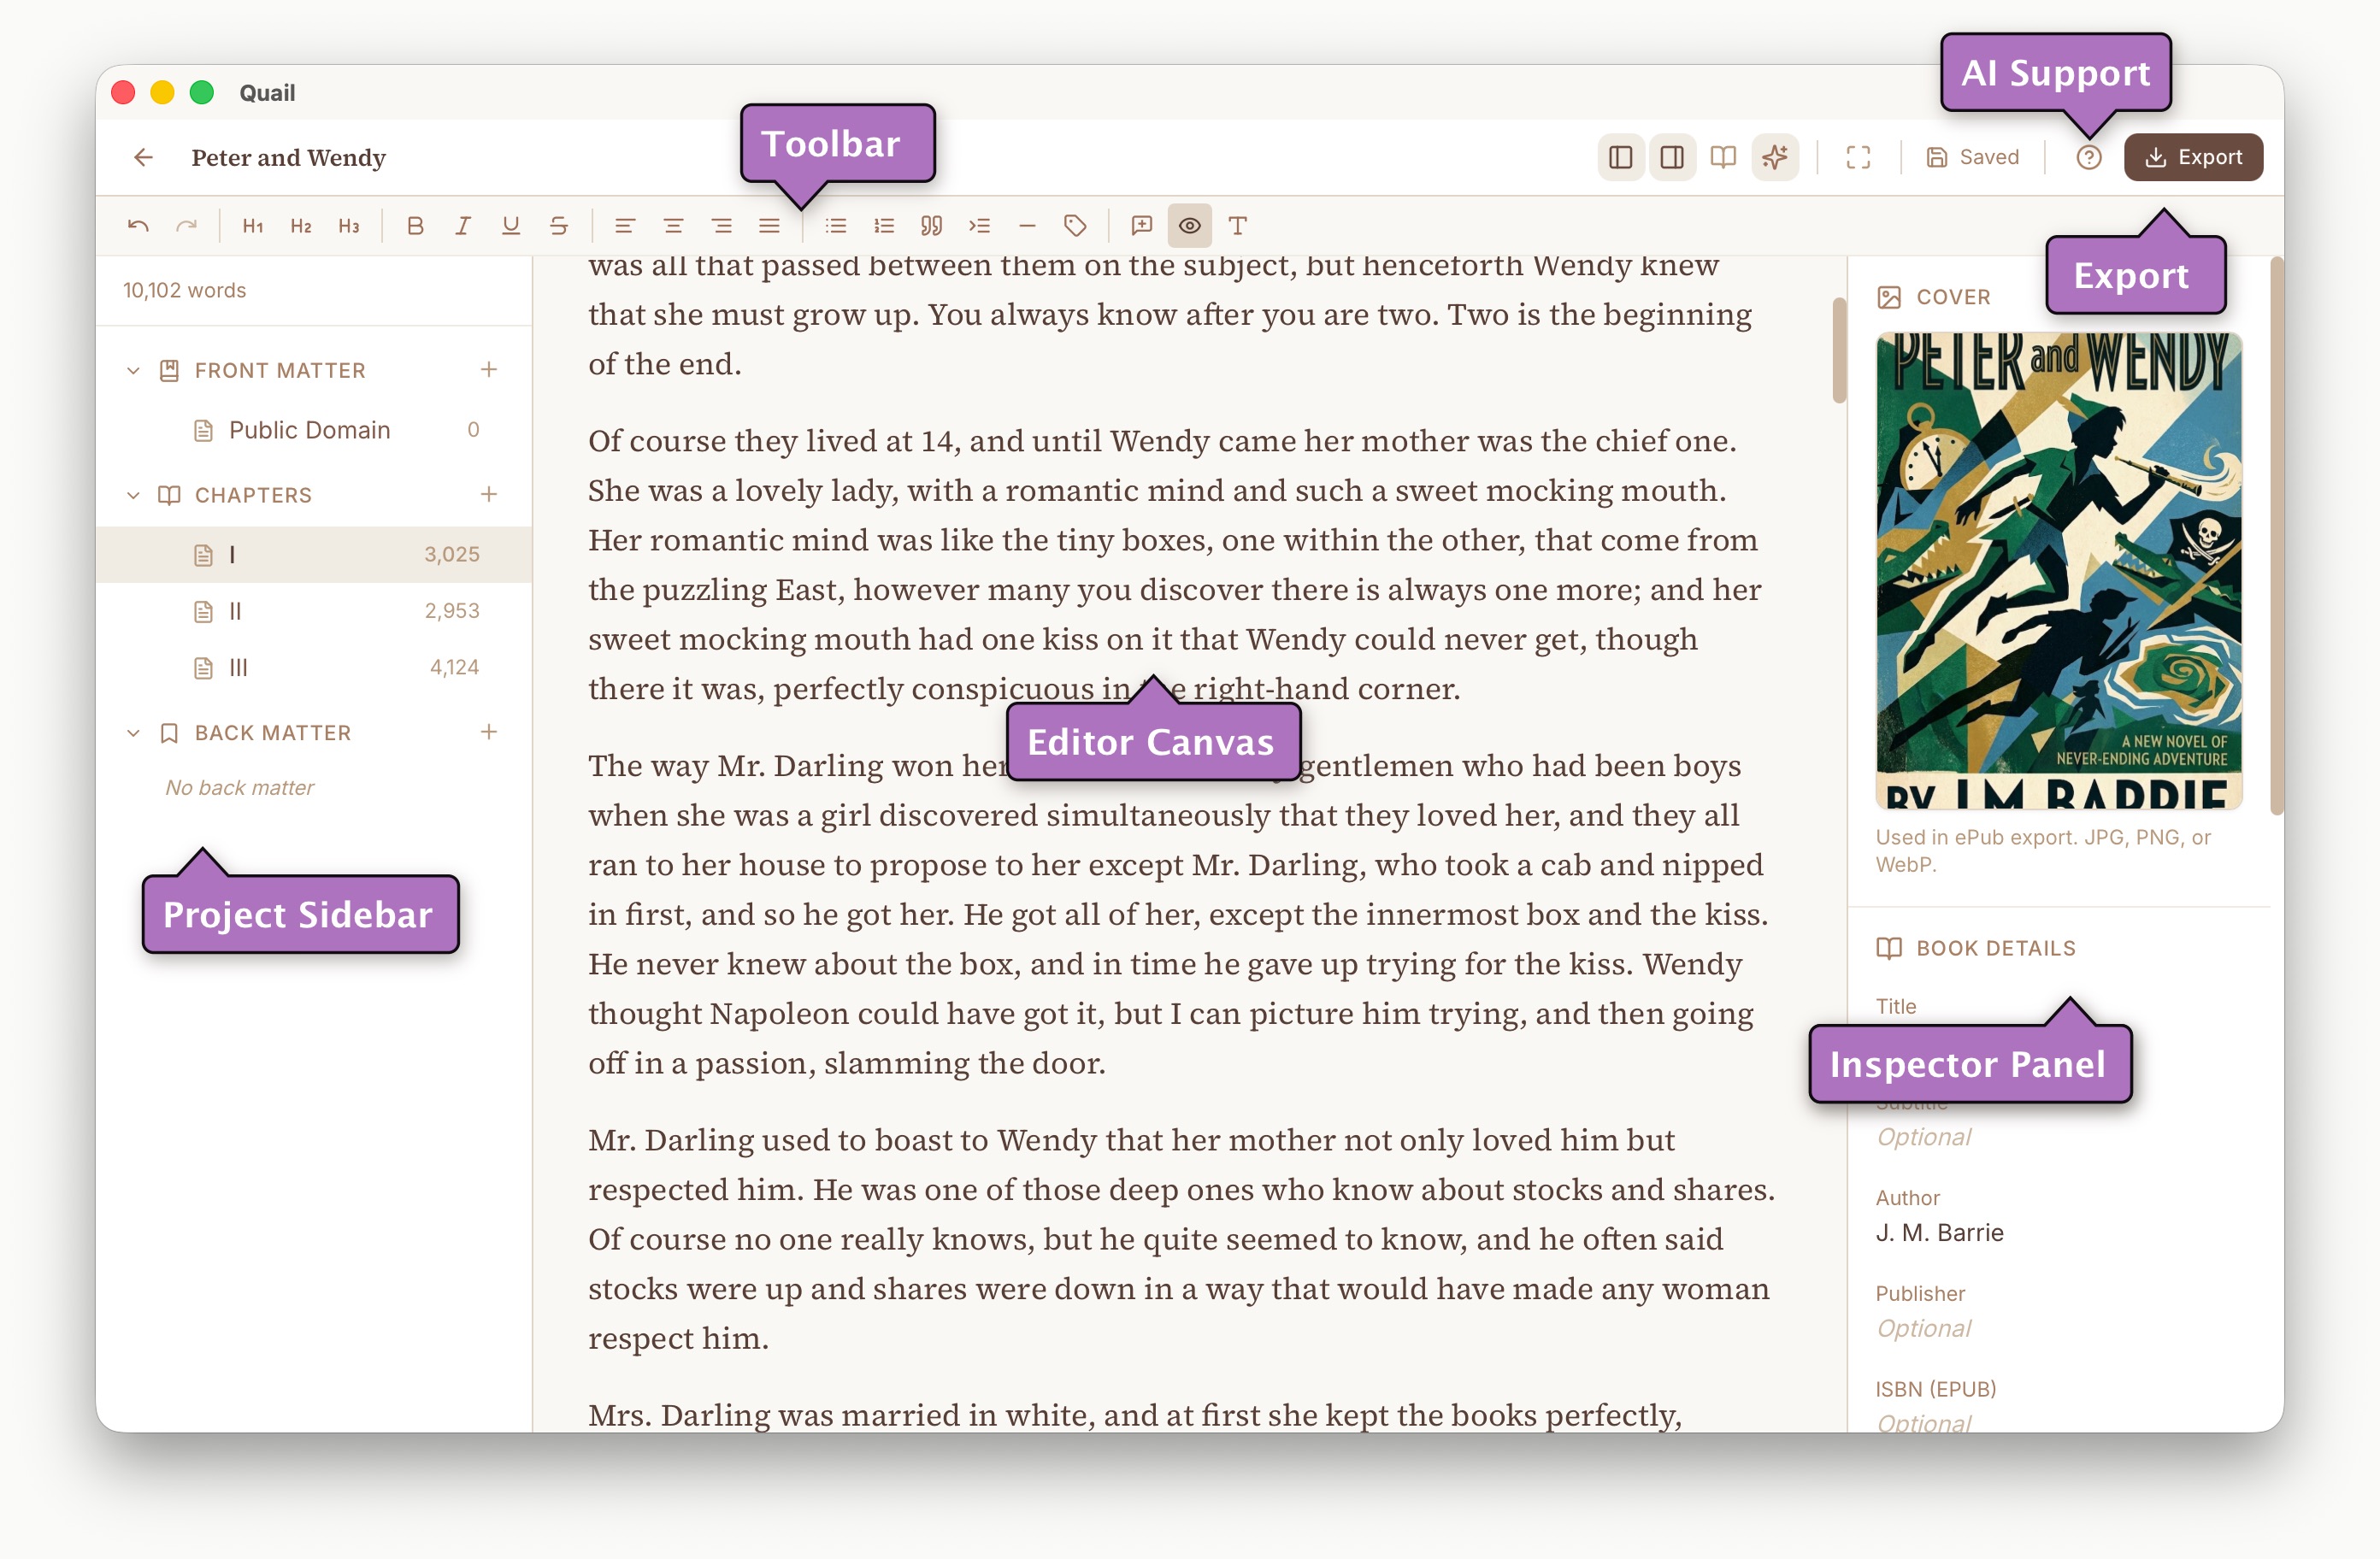Screen dimensions: 2380x1559
Task: Apply Heading 2 style
Action: 301,226
